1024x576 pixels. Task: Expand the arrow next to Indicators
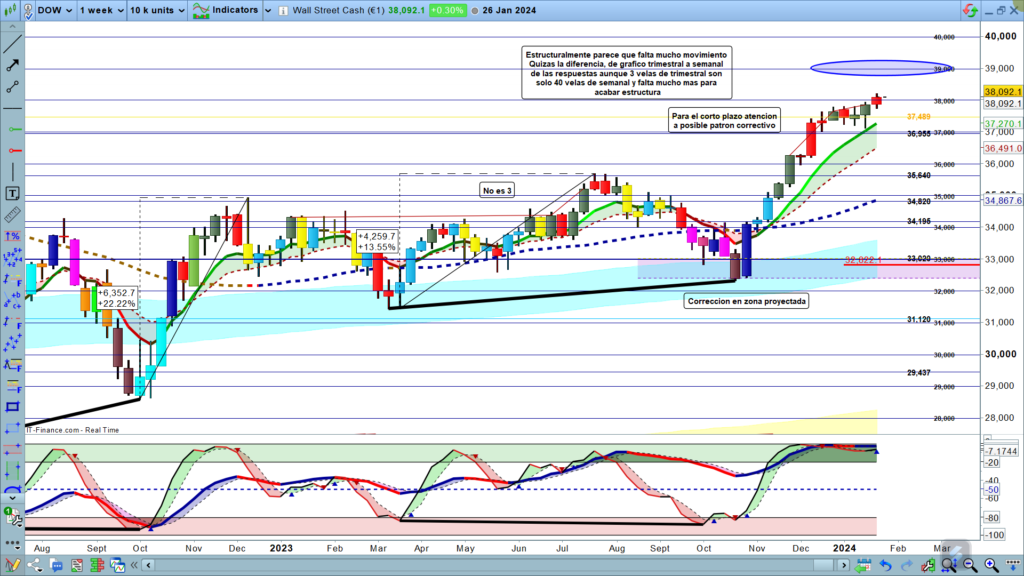269,10
